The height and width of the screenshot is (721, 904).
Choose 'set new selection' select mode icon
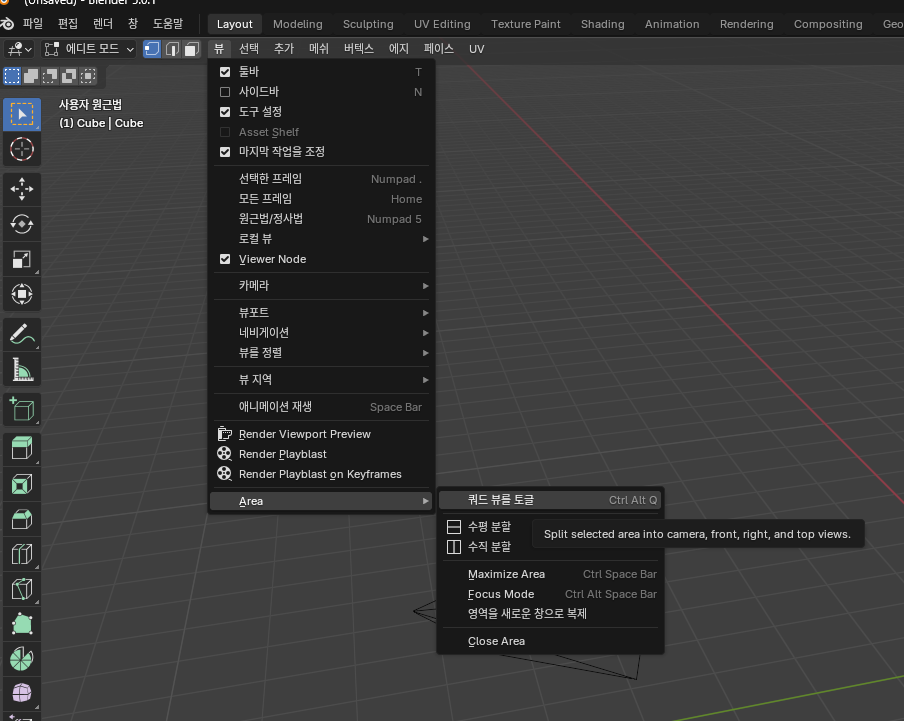coord(12,76)
